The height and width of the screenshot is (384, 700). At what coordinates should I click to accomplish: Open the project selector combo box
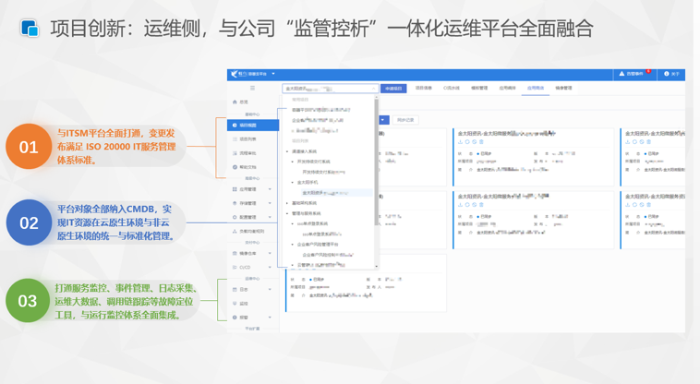coord(330,88)
